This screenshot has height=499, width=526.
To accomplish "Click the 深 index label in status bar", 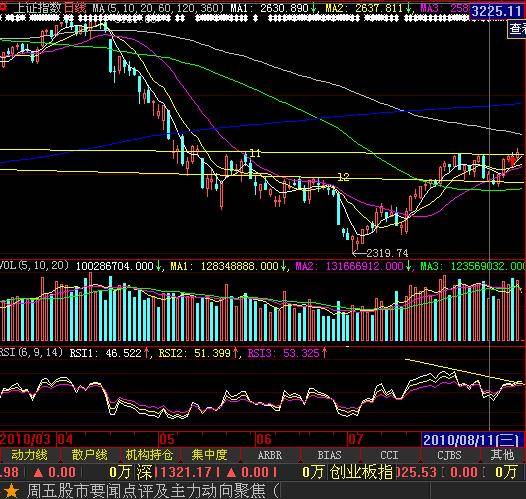I will tap(144, 473).
